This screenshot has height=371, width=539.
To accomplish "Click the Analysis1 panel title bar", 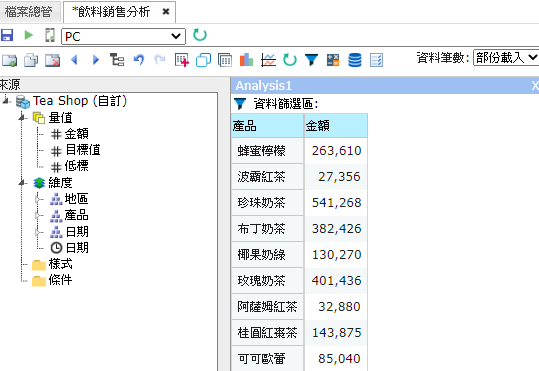I will [385, 86].
